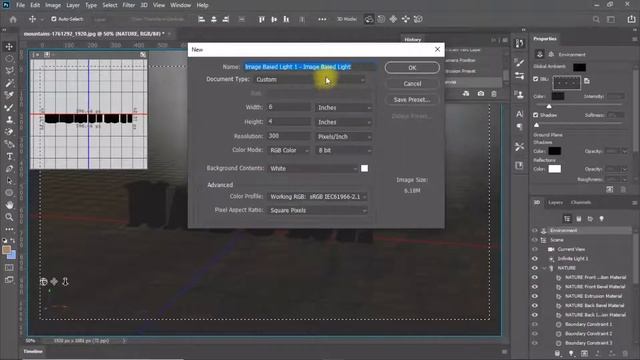Open the Height units Inches dropdown
The image size is (640, 360).
pyautogui.click(x=344, y=122)
